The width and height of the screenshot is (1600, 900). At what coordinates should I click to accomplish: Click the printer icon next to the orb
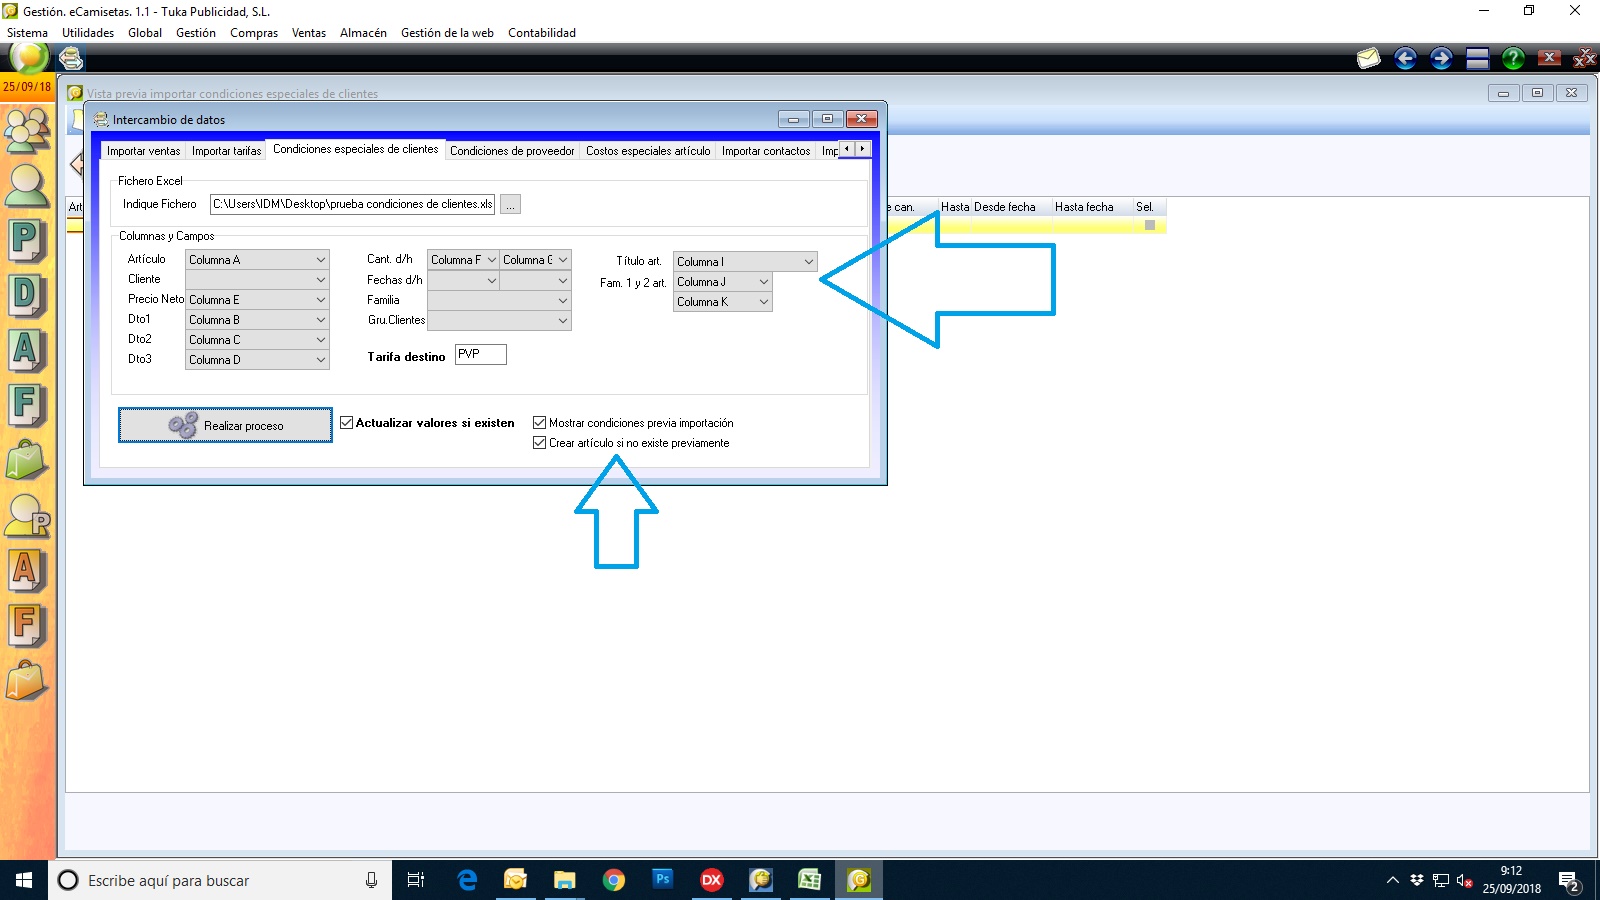click(71, 59)
